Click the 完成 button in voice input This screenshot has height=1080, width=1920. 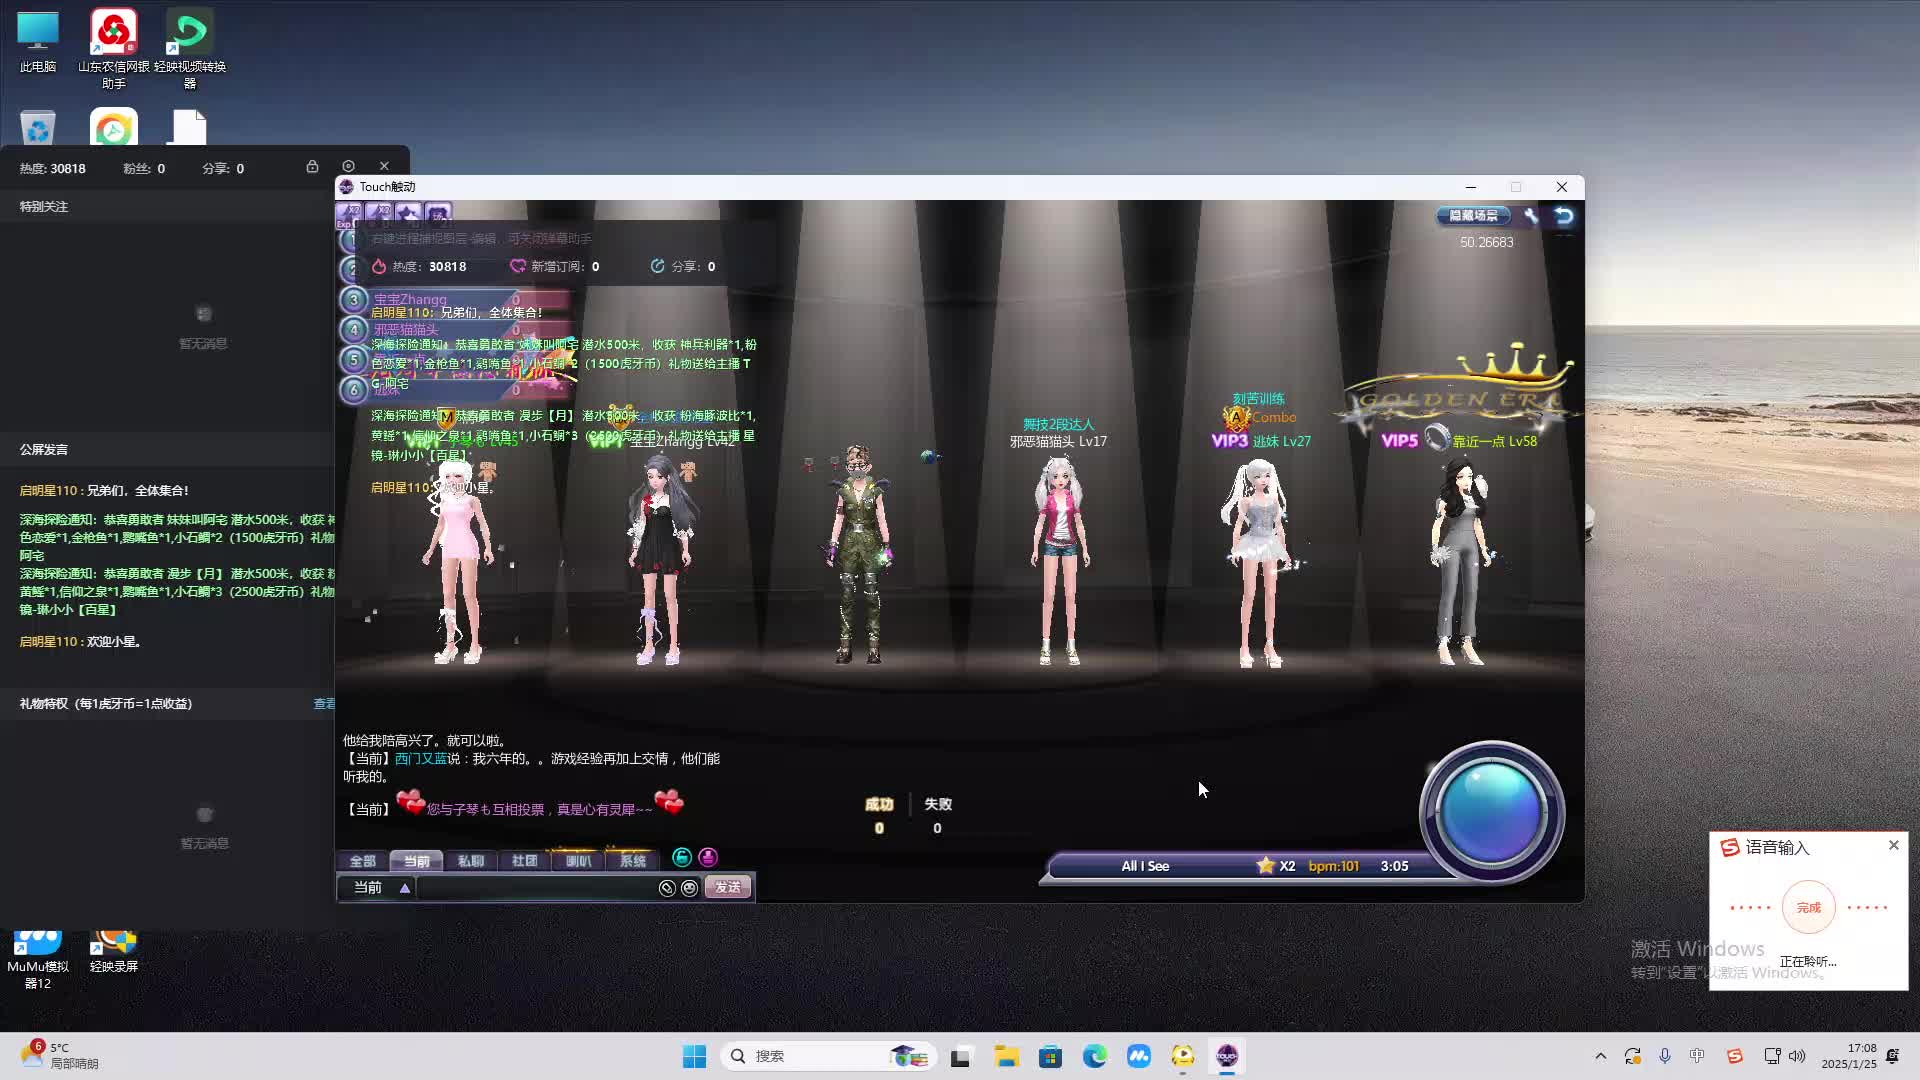pyautogui.click(x=1808, y=908)
